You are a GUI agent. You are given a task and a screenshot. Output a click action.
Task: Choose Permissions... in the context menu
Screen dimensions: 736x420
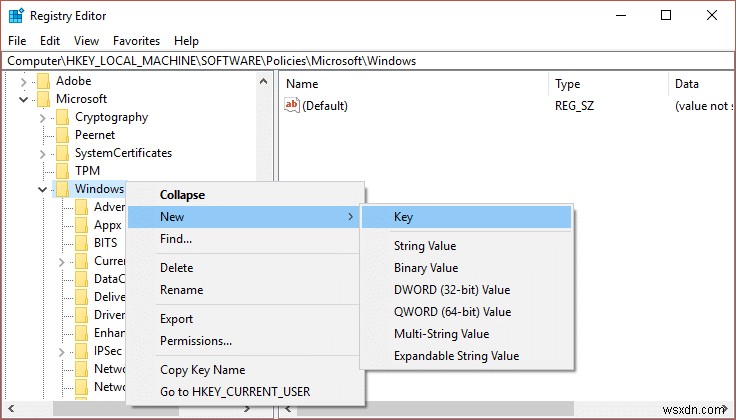click(x=245, y=341)
